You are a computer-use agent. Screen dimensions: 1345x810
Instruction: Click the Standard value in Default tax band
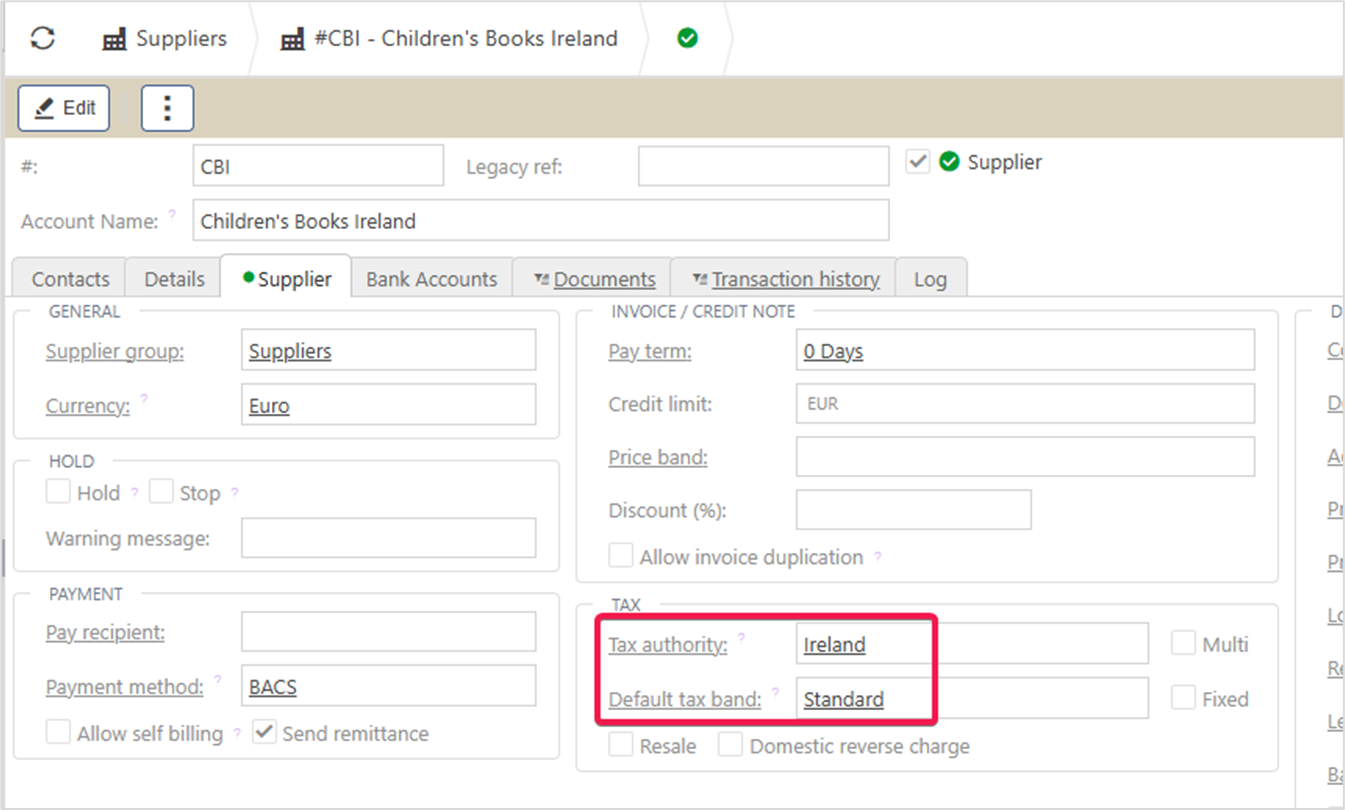(x=844, y=699)
